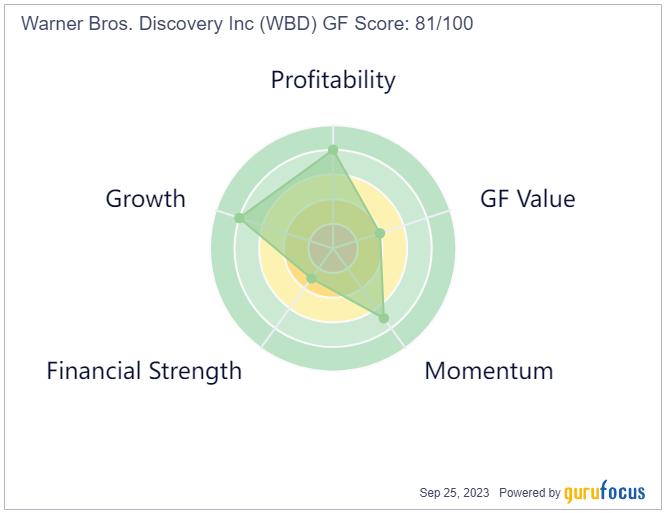
Task: Click the Financial Strength data point marker
Action: (x=311, y=279)
